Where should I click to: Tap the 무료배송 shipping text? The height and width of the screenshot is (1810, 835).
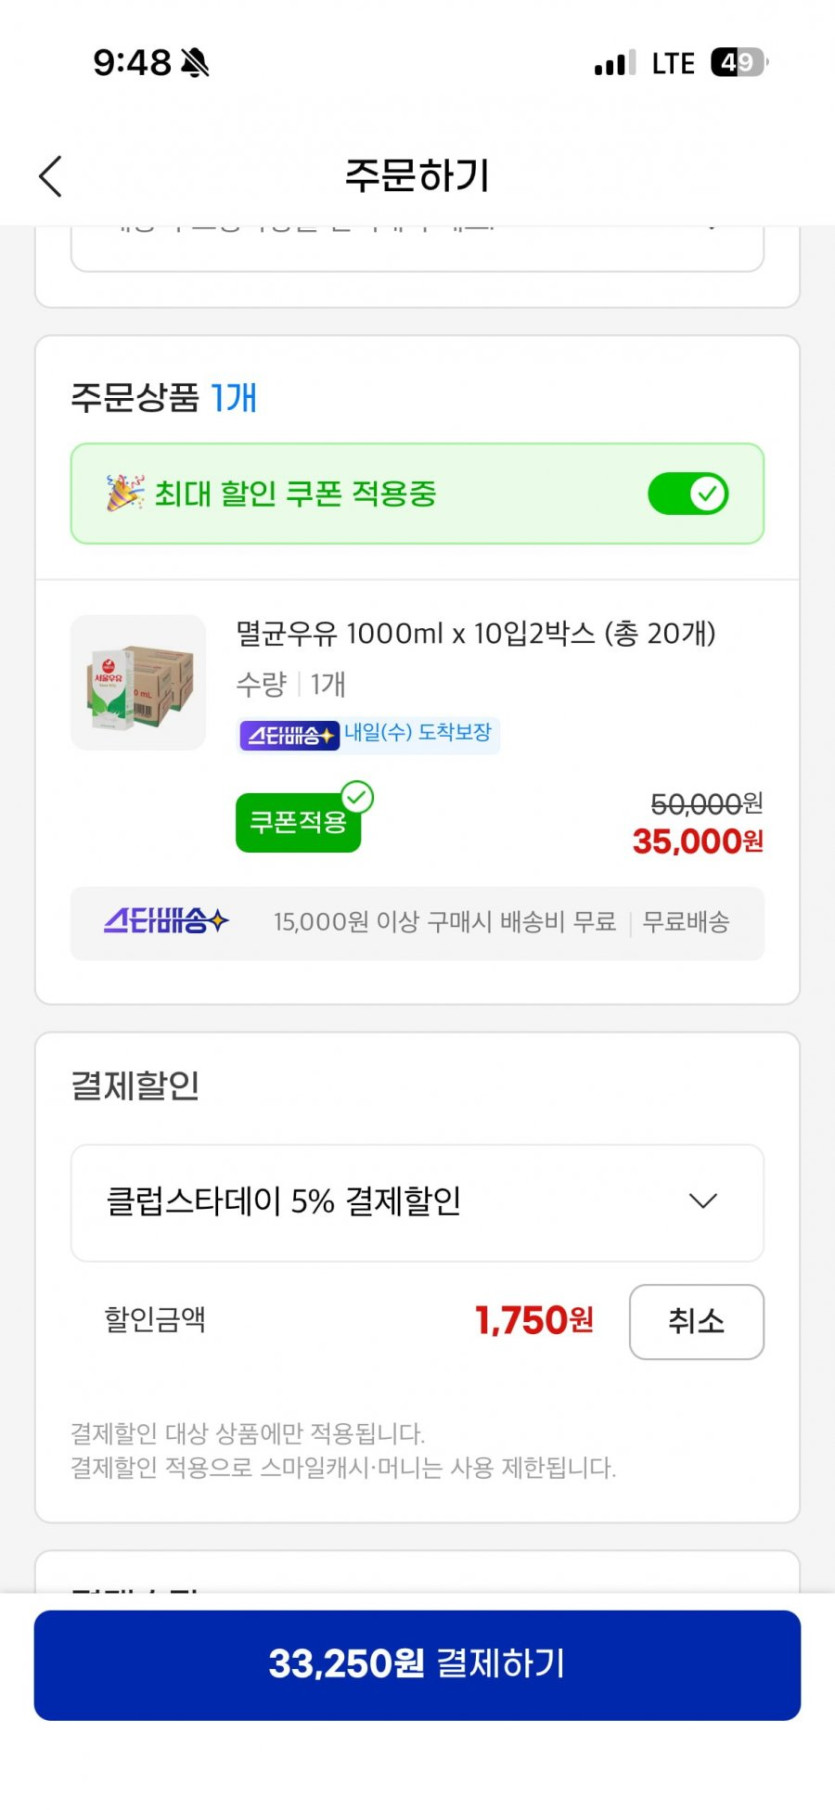pos(686,922)
